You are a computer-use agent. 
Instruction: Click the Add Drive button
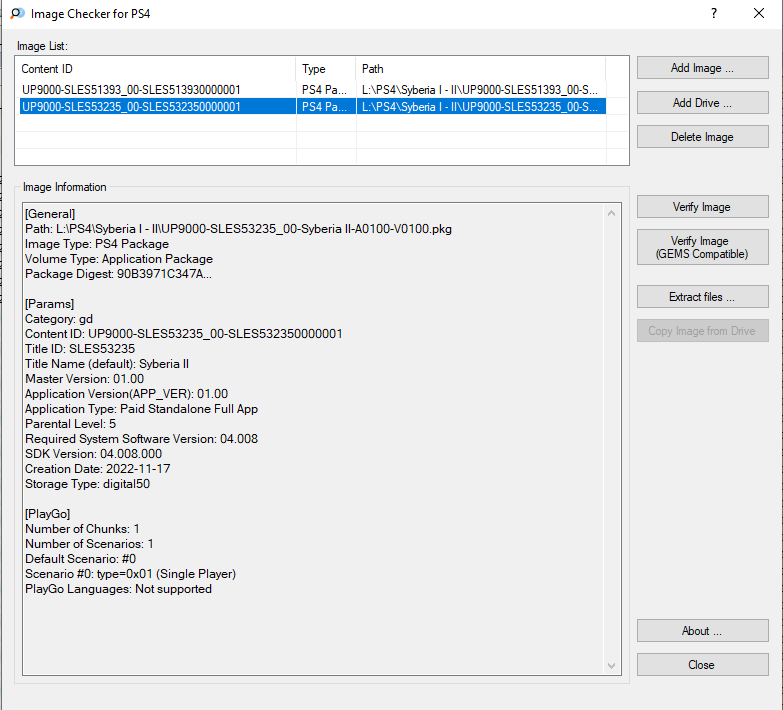point(702,103)
